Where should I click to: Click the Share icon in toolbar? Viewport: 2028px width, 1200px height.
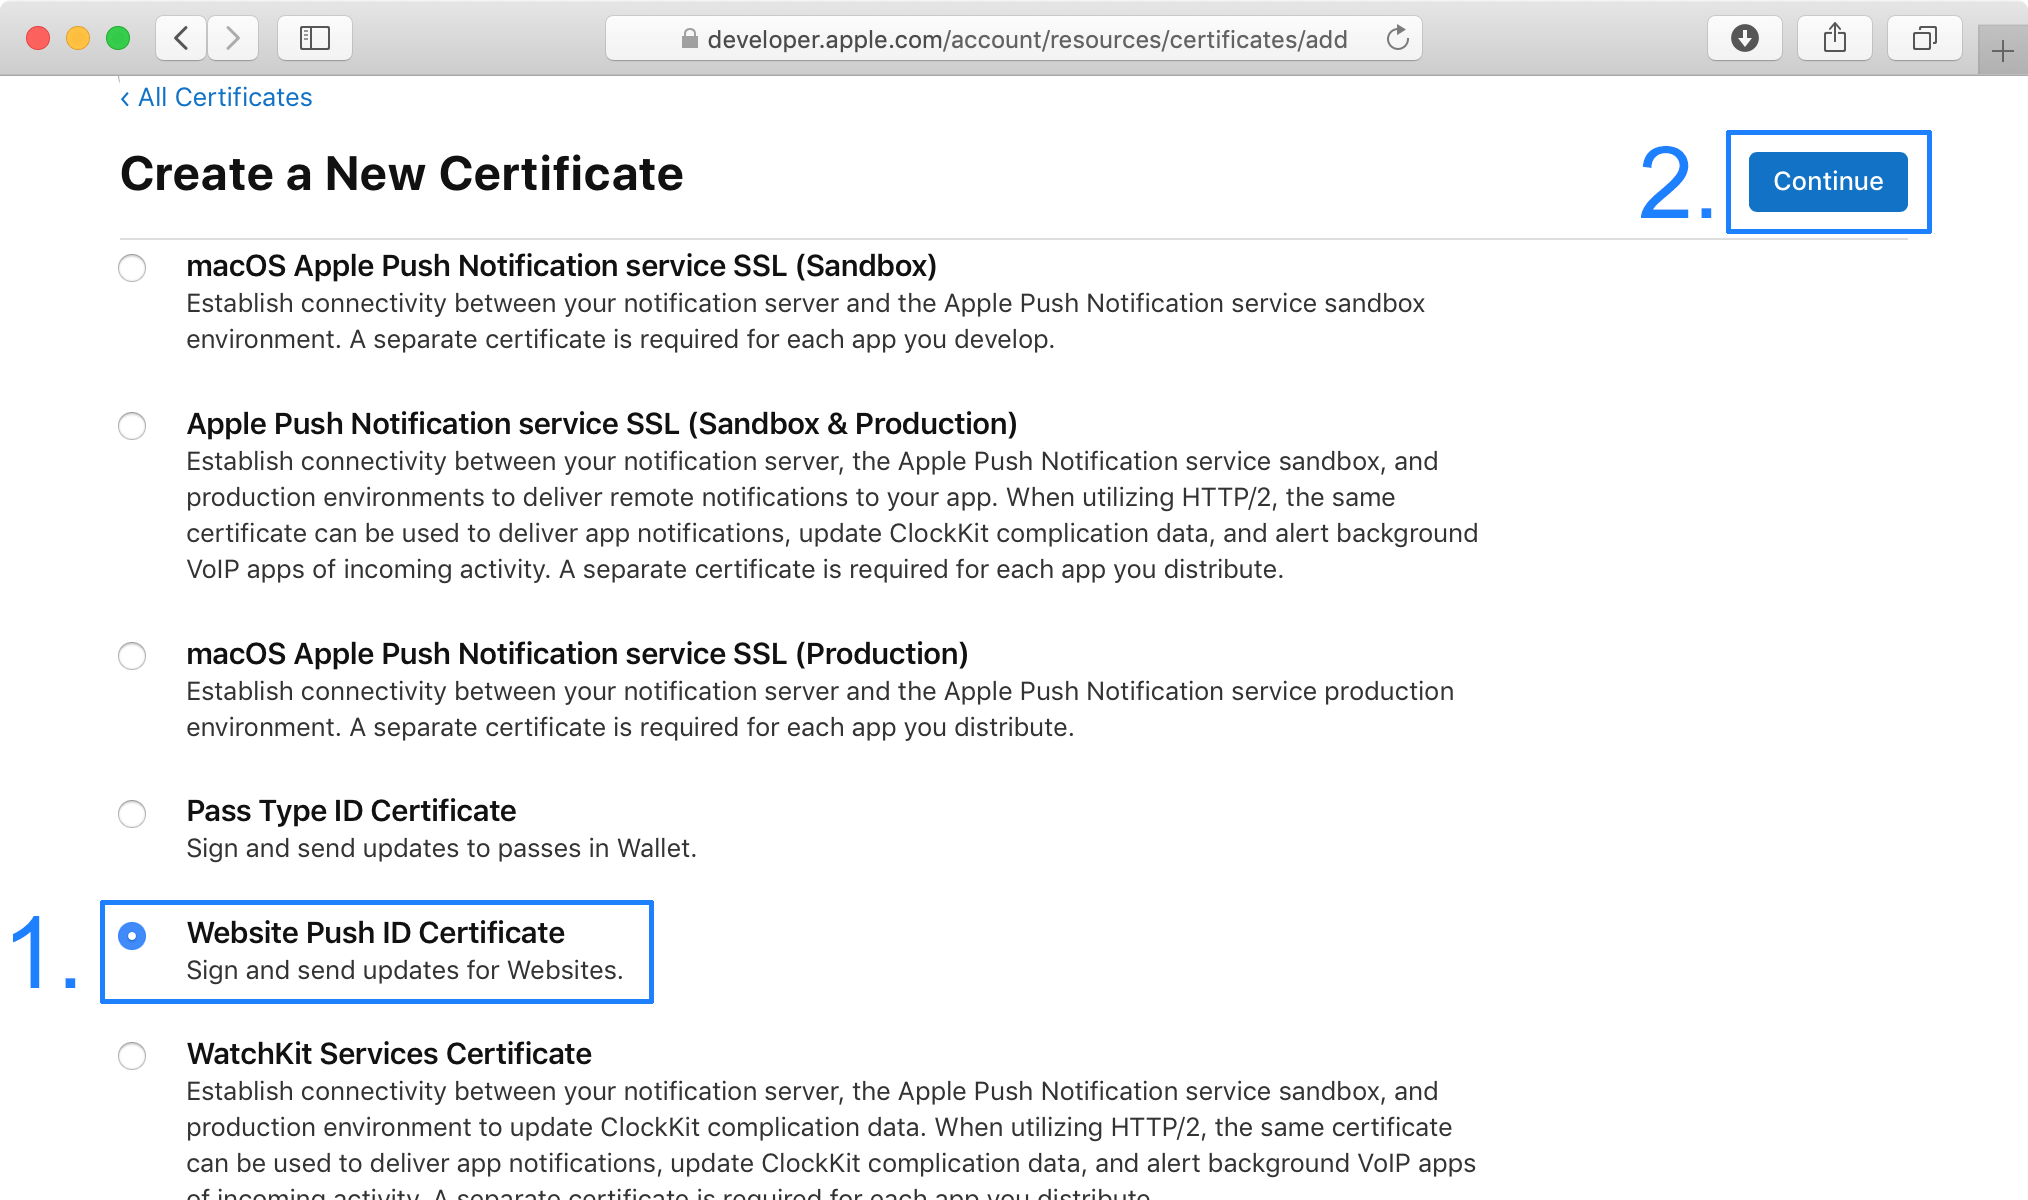pyautogui.click(x=1834, y=39)
